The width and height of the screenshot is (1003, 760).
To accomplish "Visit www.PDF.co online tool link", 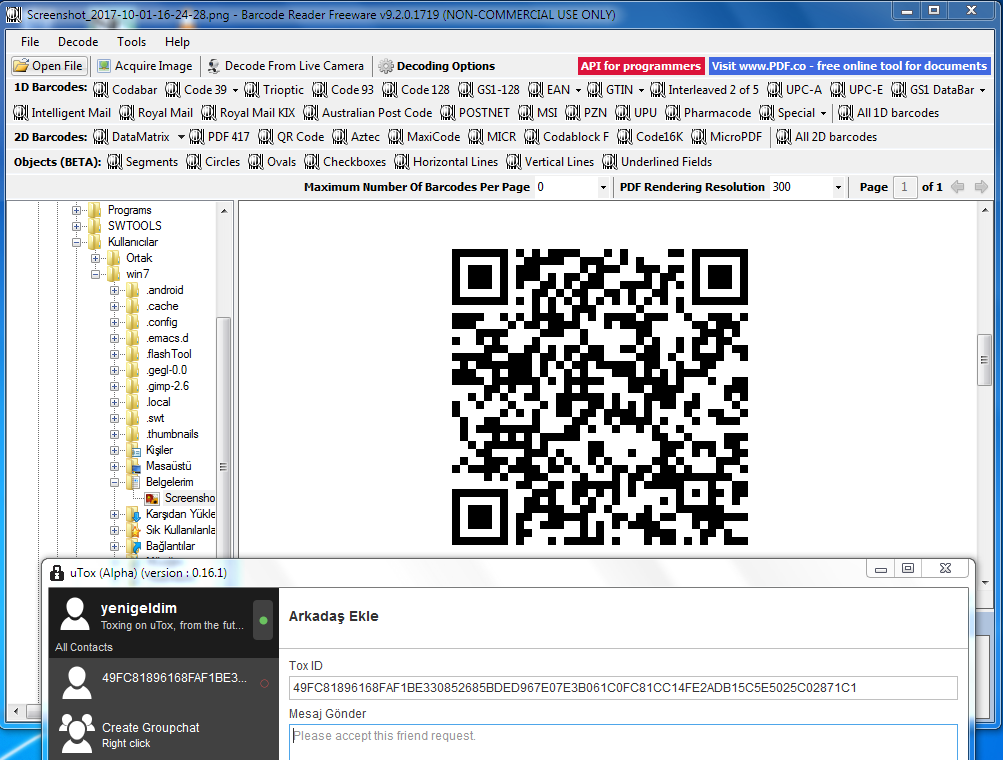I will click(849, 66).
